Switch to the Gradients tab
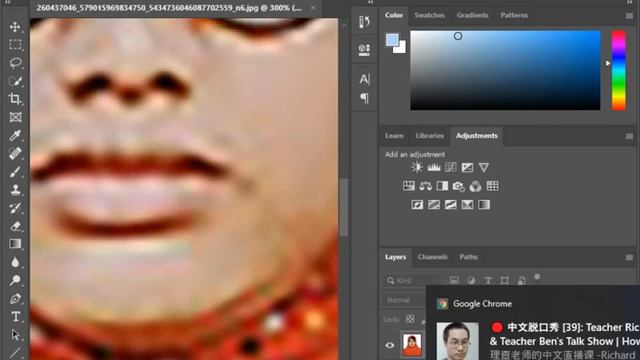This screenshot has width=640, height=360. point(472,15)
